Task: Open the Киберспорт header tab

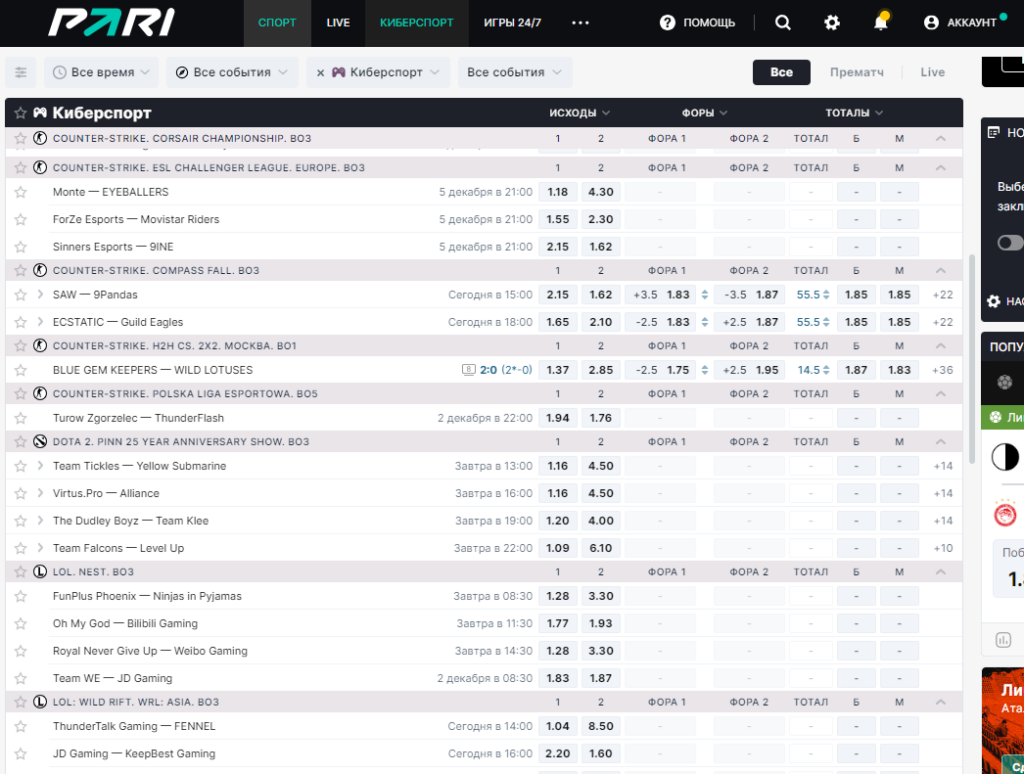Action: [417, 23]
